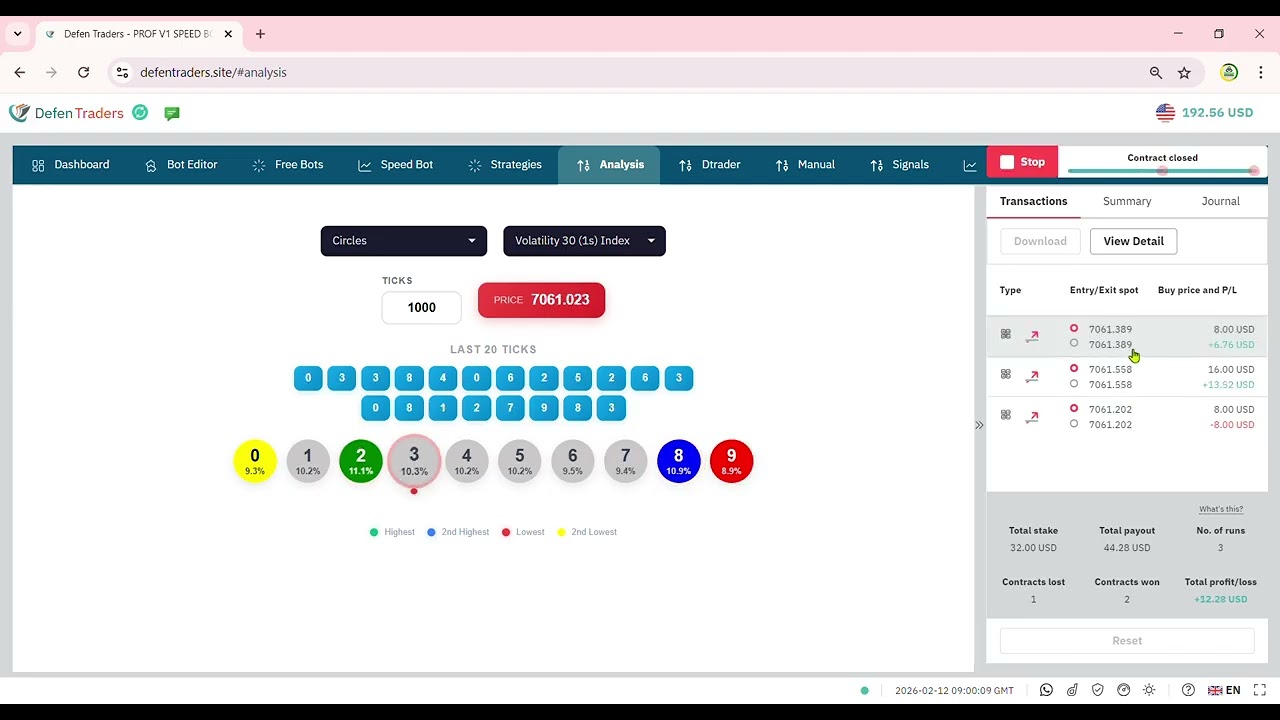
Task: Open the Strategies tab
Action: click(x=505, y=165)
